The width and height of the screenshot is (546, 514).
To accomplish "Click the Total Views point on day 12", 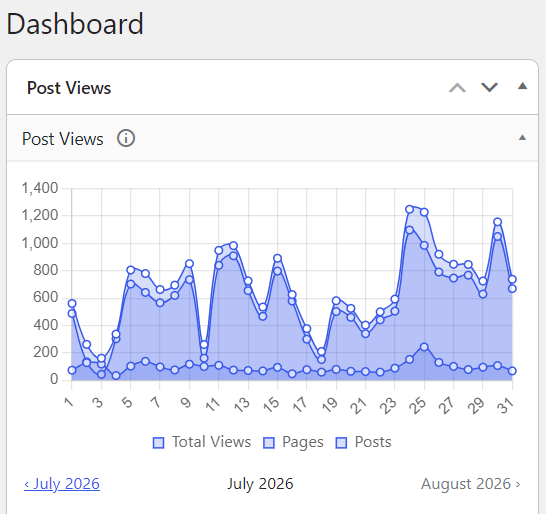I will click(233, 246).
